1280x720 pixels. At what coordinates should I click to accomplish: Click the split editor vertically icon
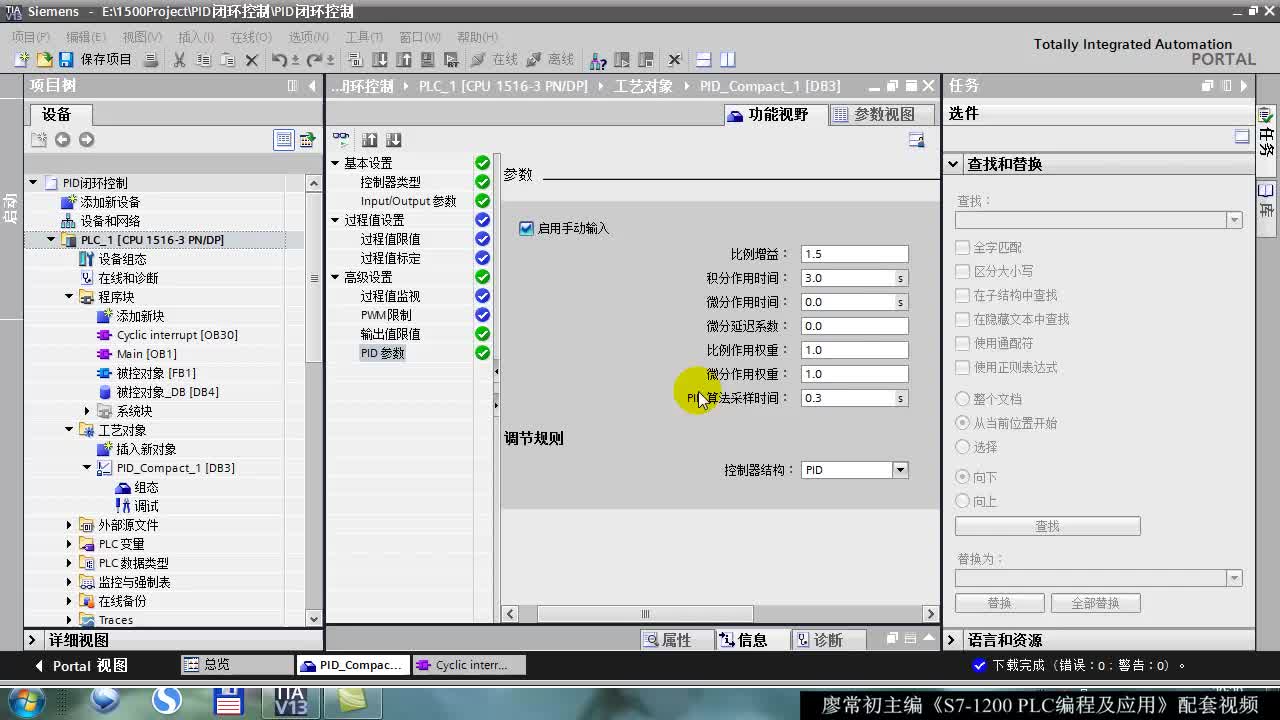click(727, 60)
